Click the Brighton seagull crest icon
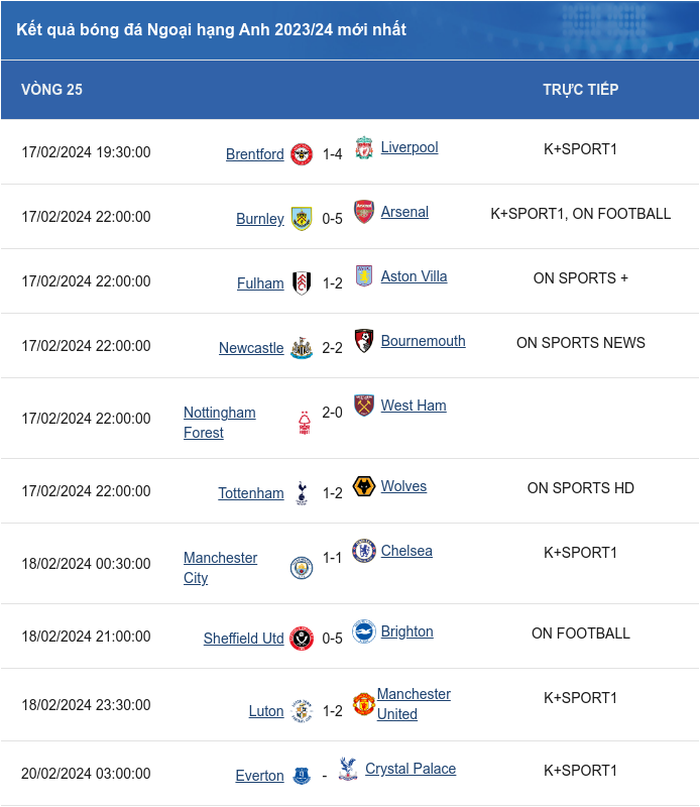This screenshot has height=807, width=700. 364,631
